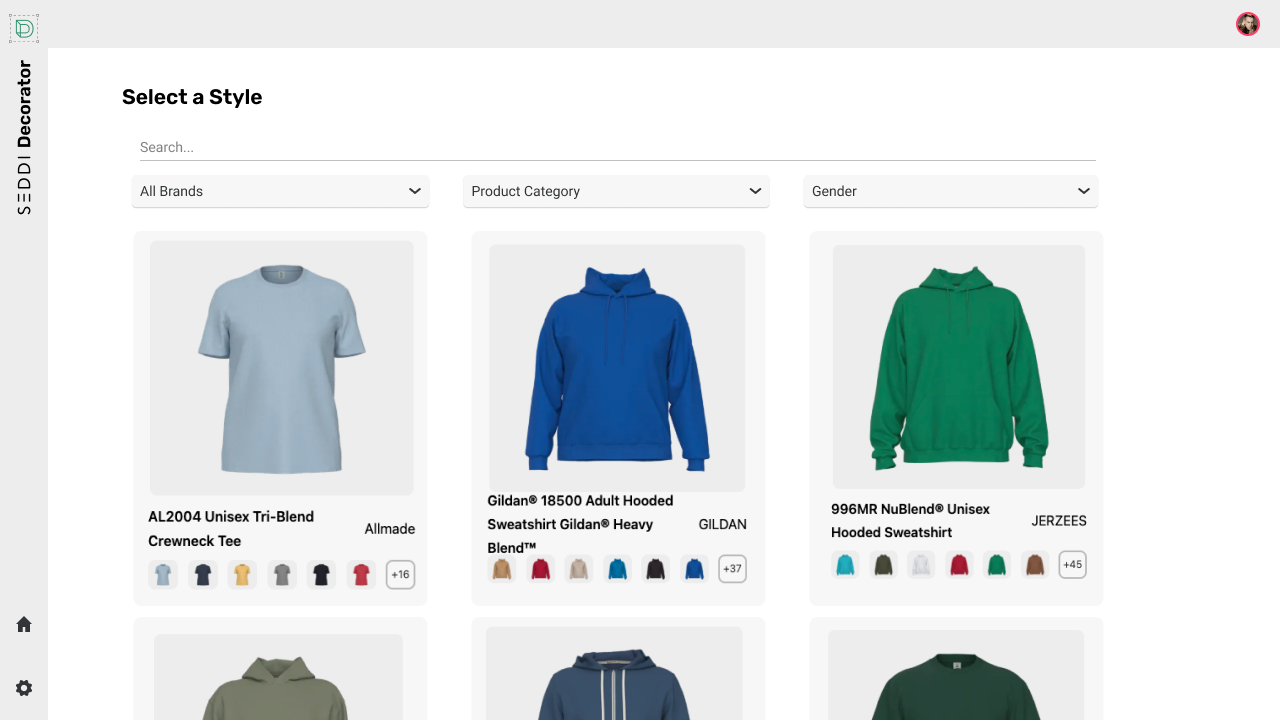Open the All Brands dropdown
Screen dimensions: 1280x720
[x=280, y=191]
